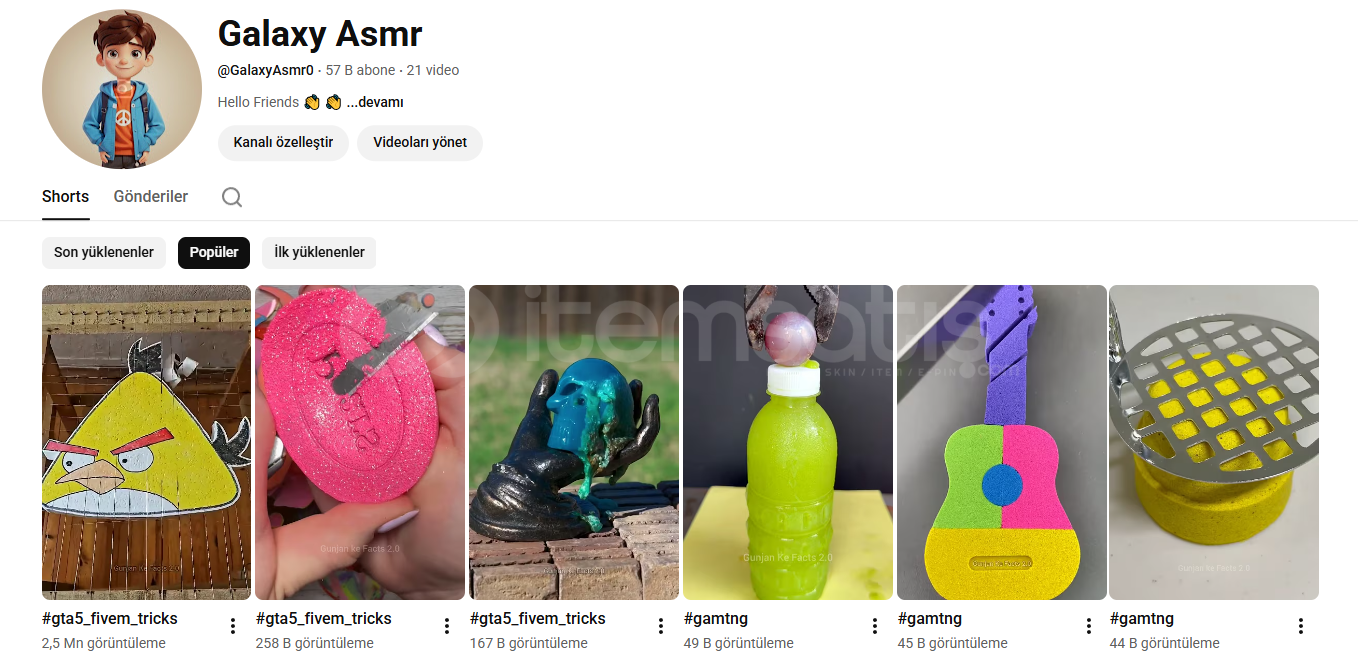Open options menu for 2,5 Mn view short
1358x660 pixels.
(233, 626)
